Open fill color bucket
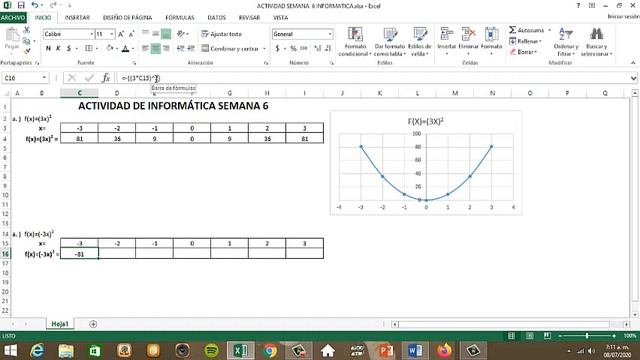This screenshot has width=640, height=360. [x=109, y=49]
